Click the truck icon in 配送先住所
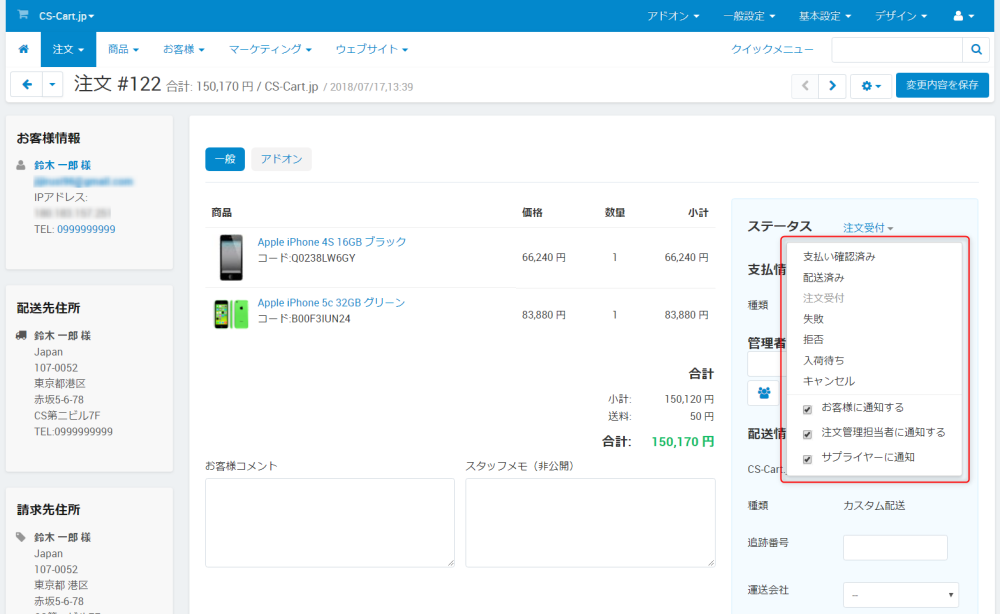Screen dimensions: 1000x614 pyautogui.click(x=21, y=335)
